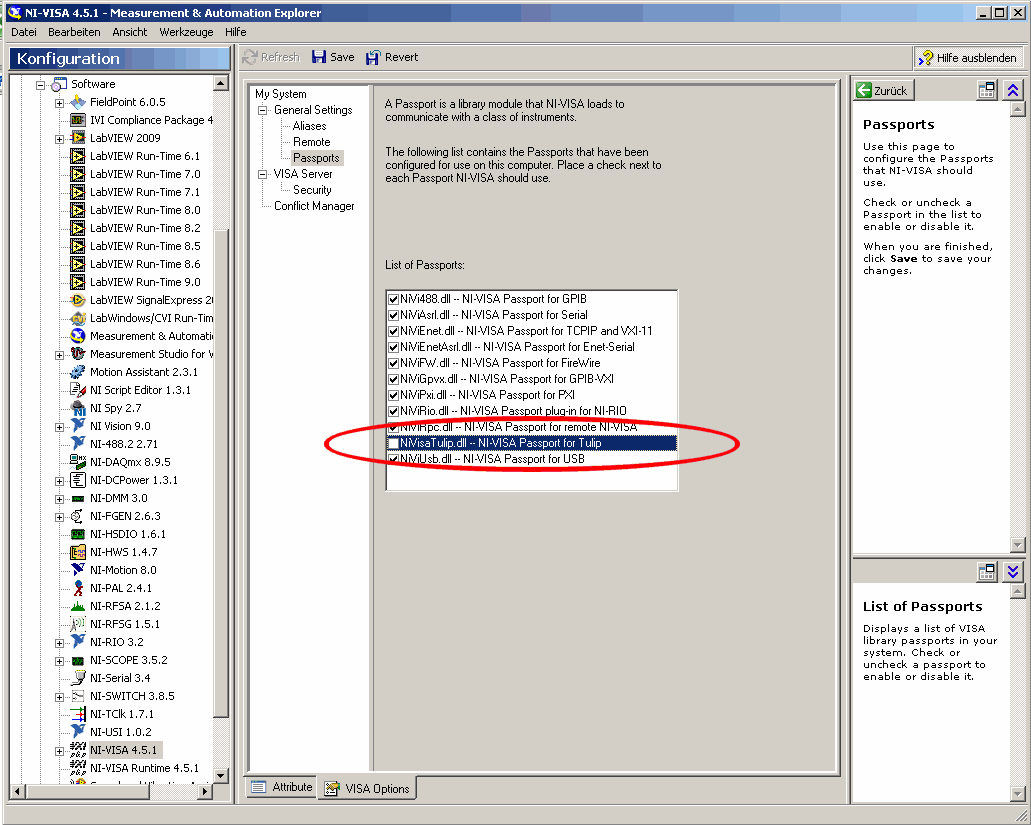Screen dimensions: 1031x825
Task: Select LabVIEW Run-Time 6.1 icon
Action: pos(78,156)
